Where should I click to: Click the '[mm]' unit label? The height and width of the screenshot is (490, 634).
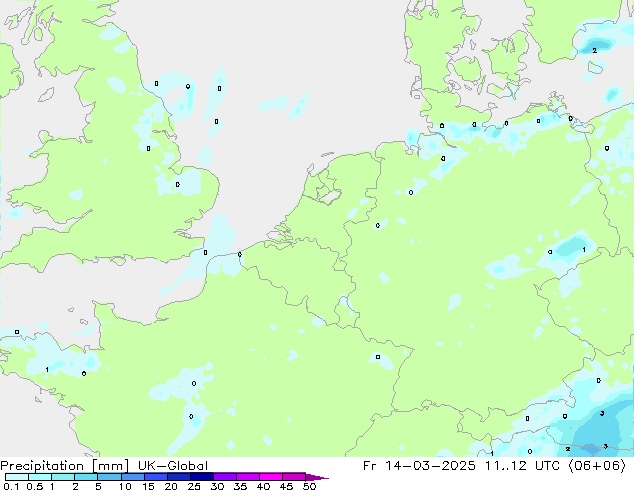[x=110, y=466]
